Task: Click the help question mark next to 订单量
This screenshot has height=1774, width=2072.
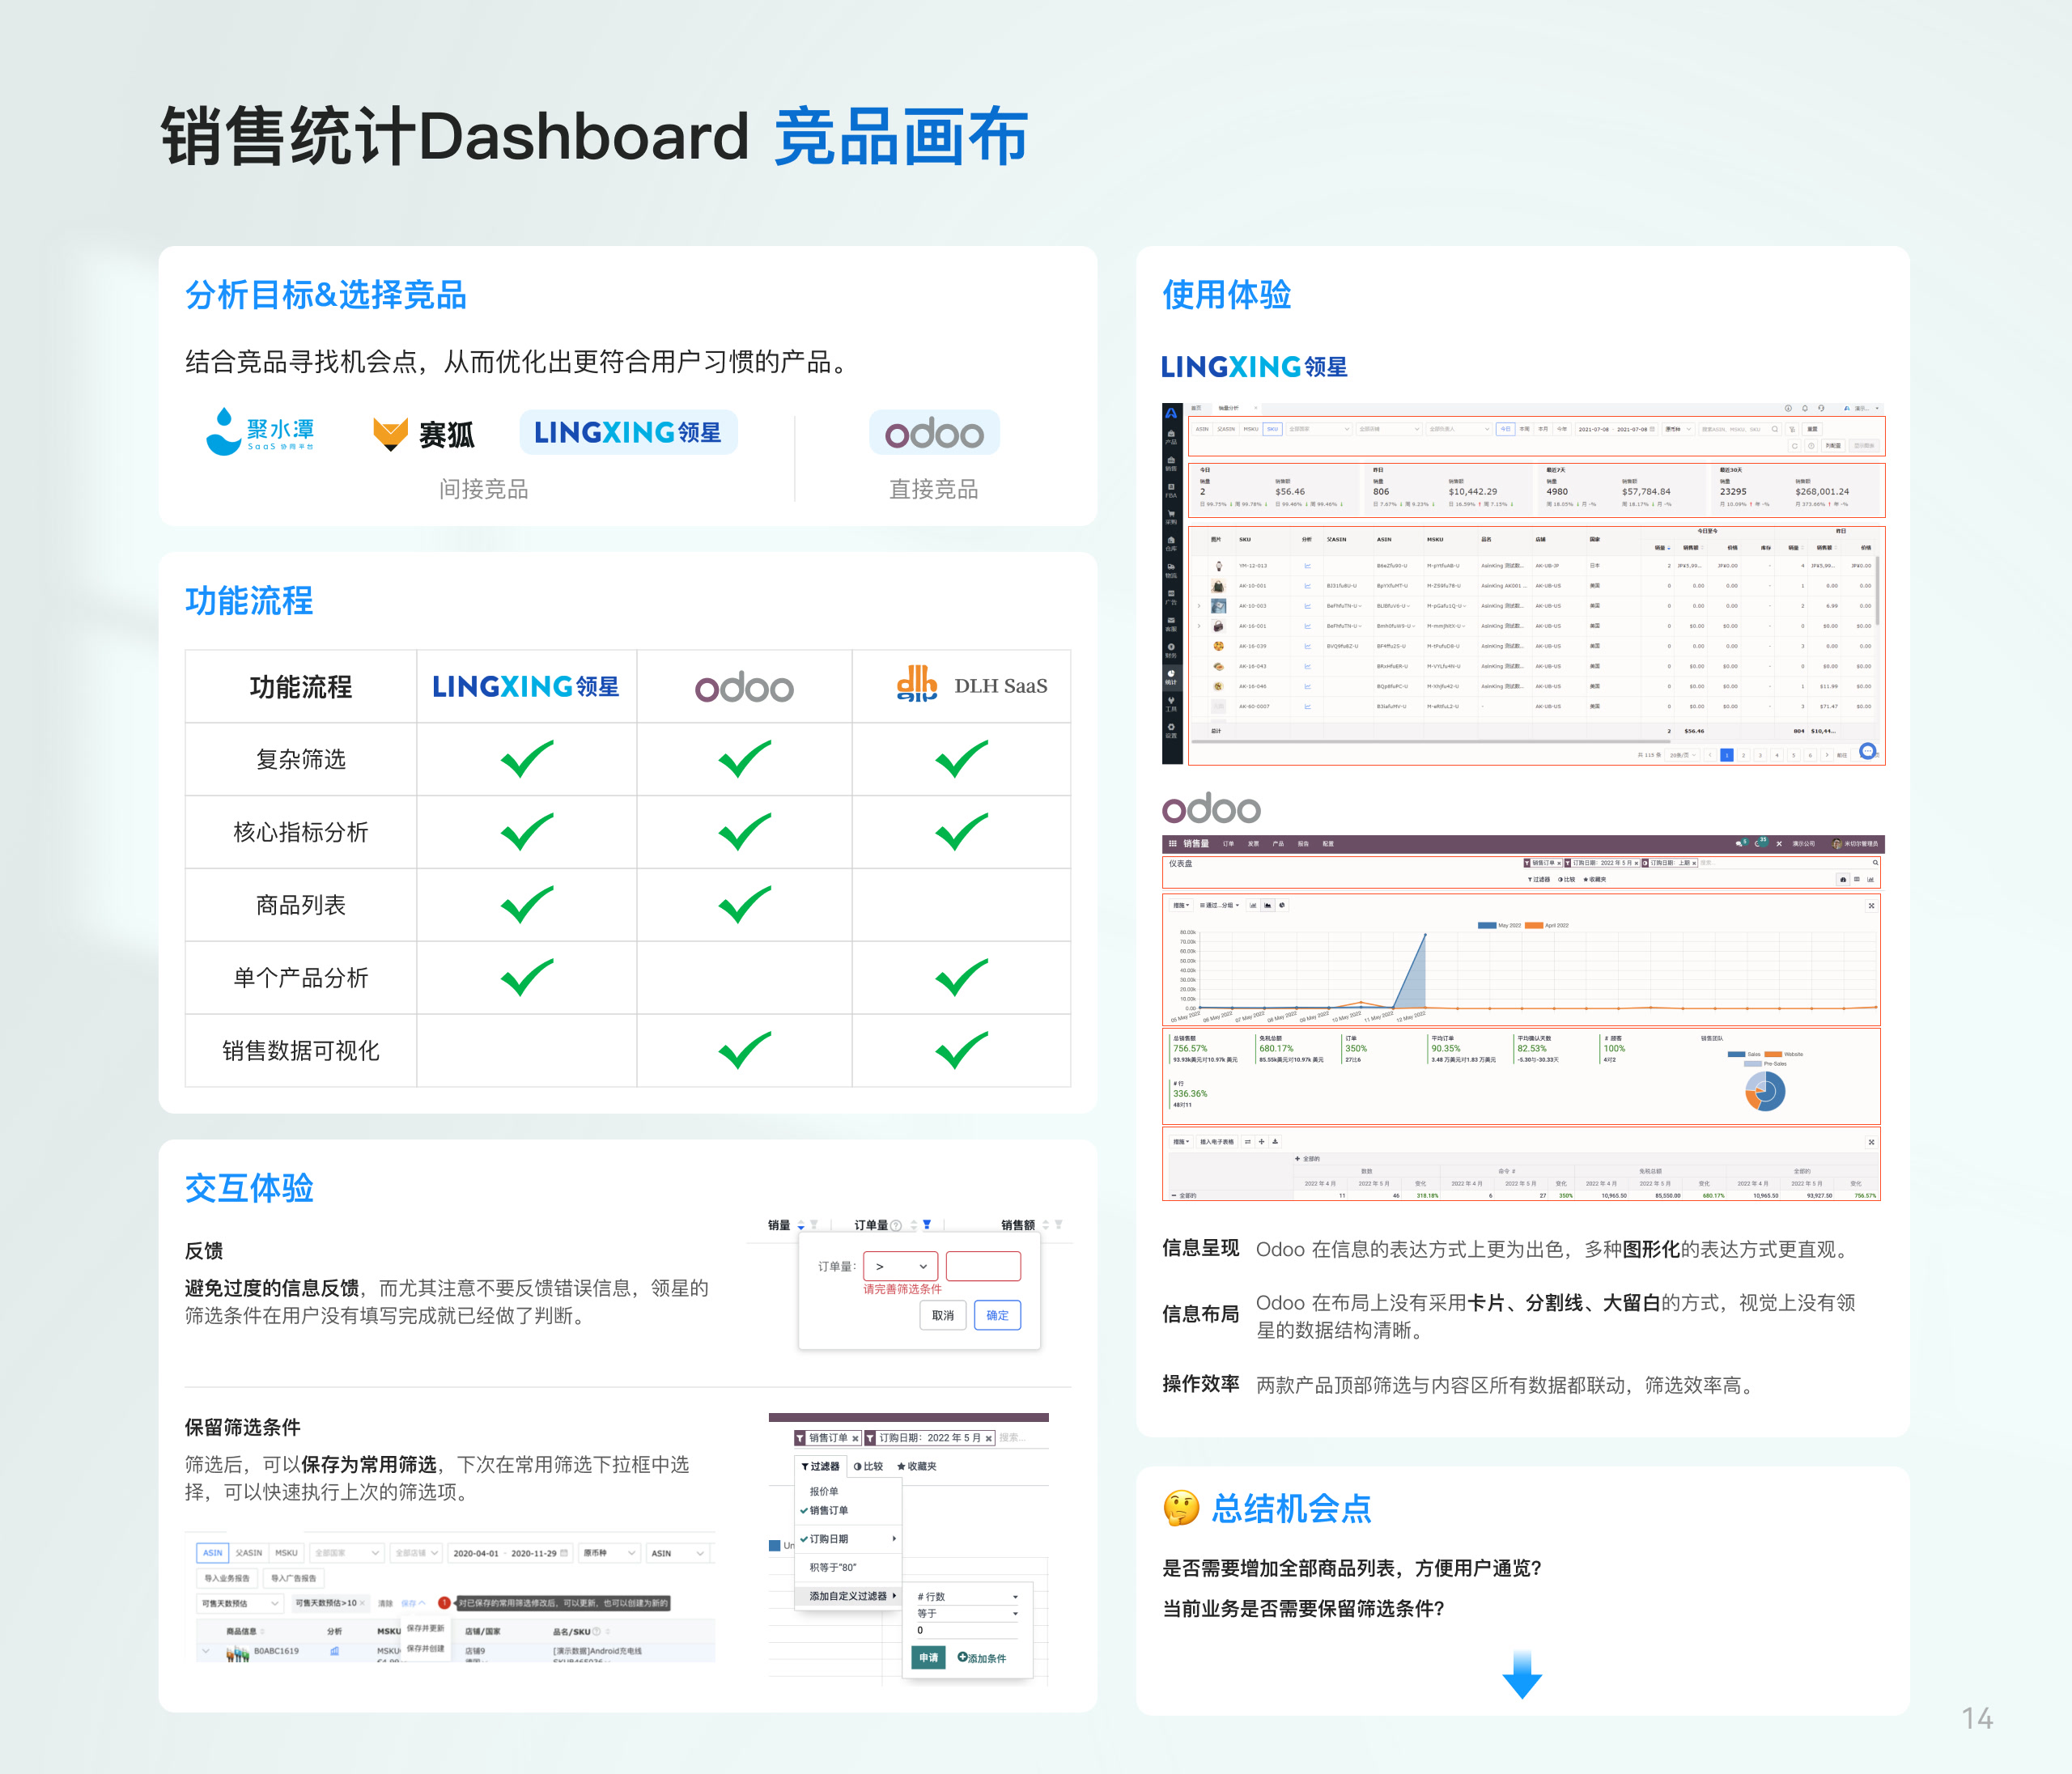Action: click(896, 1225)
